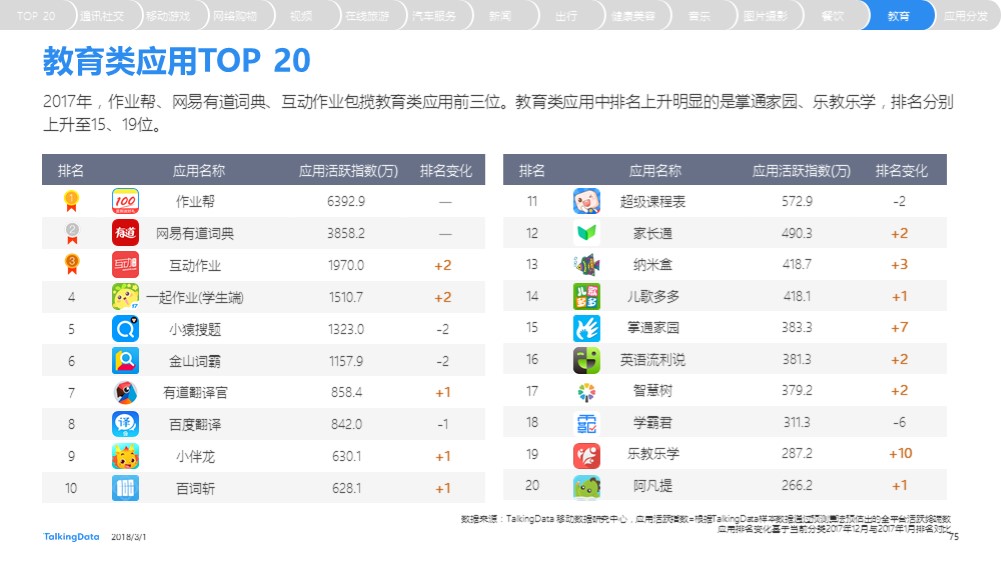Screen dimensions: 1001x563
Task: Click the 266.2 activity index value
Action: [x=797, y=486]
